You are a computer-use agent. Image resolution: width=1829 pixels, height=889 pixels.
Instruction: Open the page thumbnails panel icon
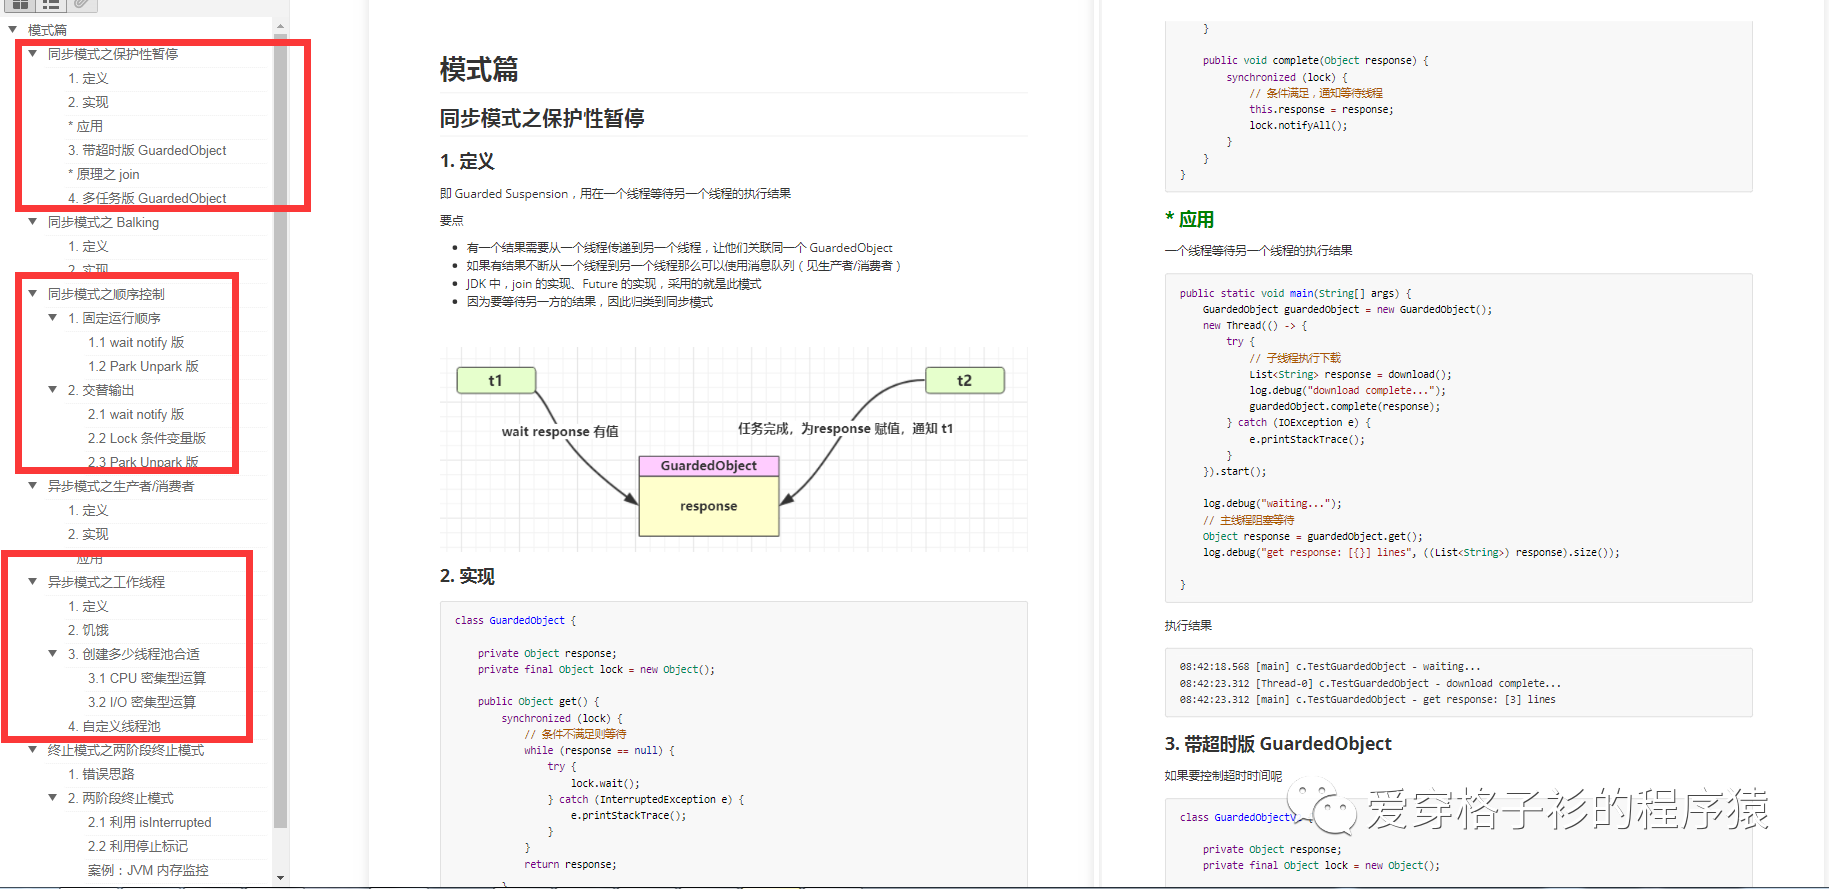pyautogui.click(x=20, y=4)
